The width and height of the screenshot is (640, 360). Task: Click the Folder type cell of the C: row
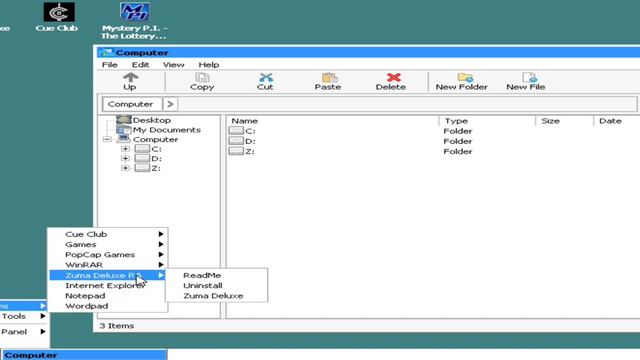458,131
